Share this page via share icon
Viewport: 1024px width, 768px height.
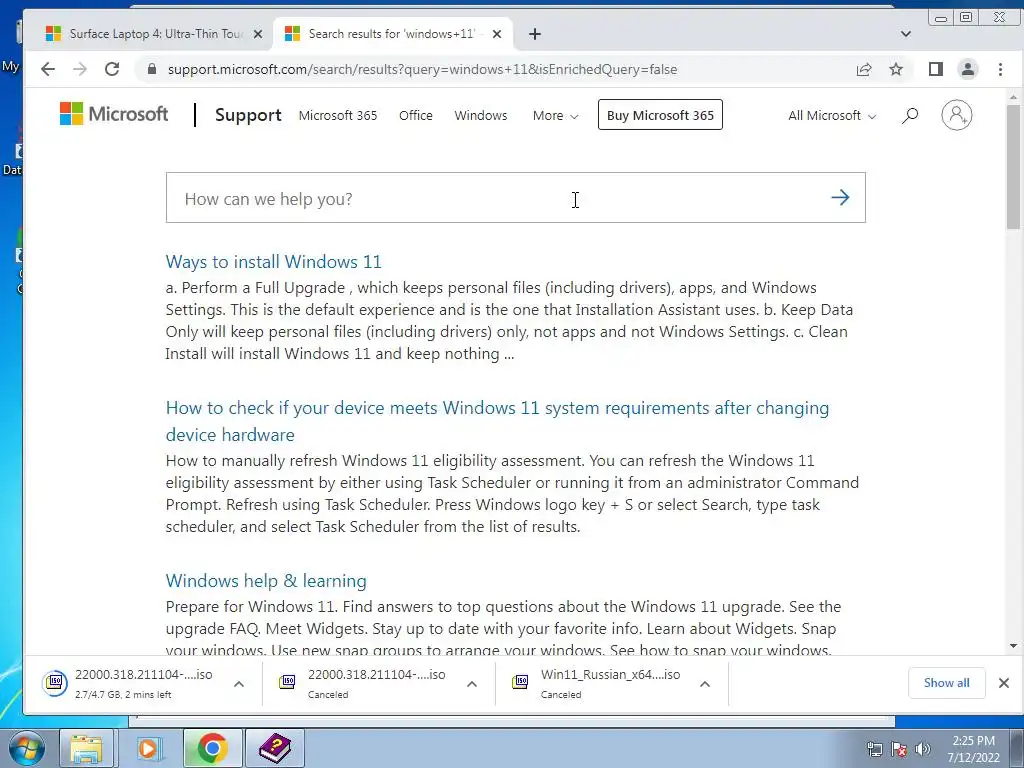tap(864, 69)
